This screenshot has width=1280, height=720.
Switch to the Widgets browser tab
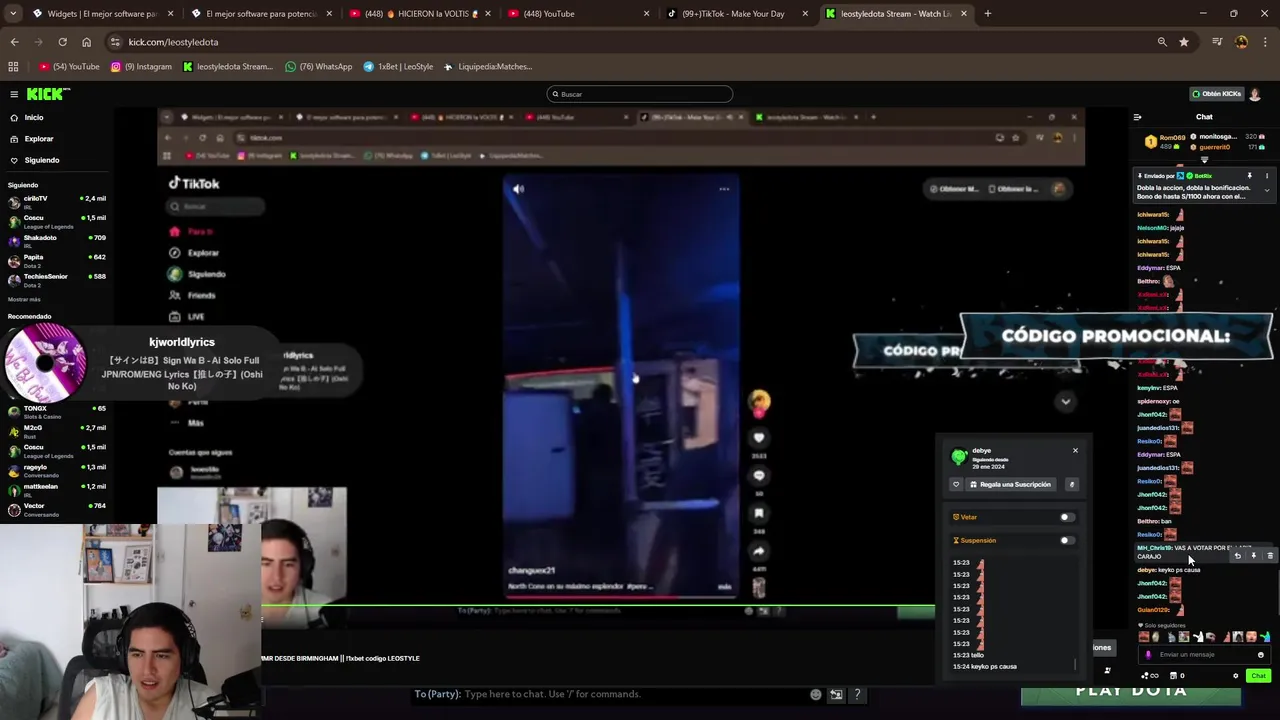click(x=102, y=14)
